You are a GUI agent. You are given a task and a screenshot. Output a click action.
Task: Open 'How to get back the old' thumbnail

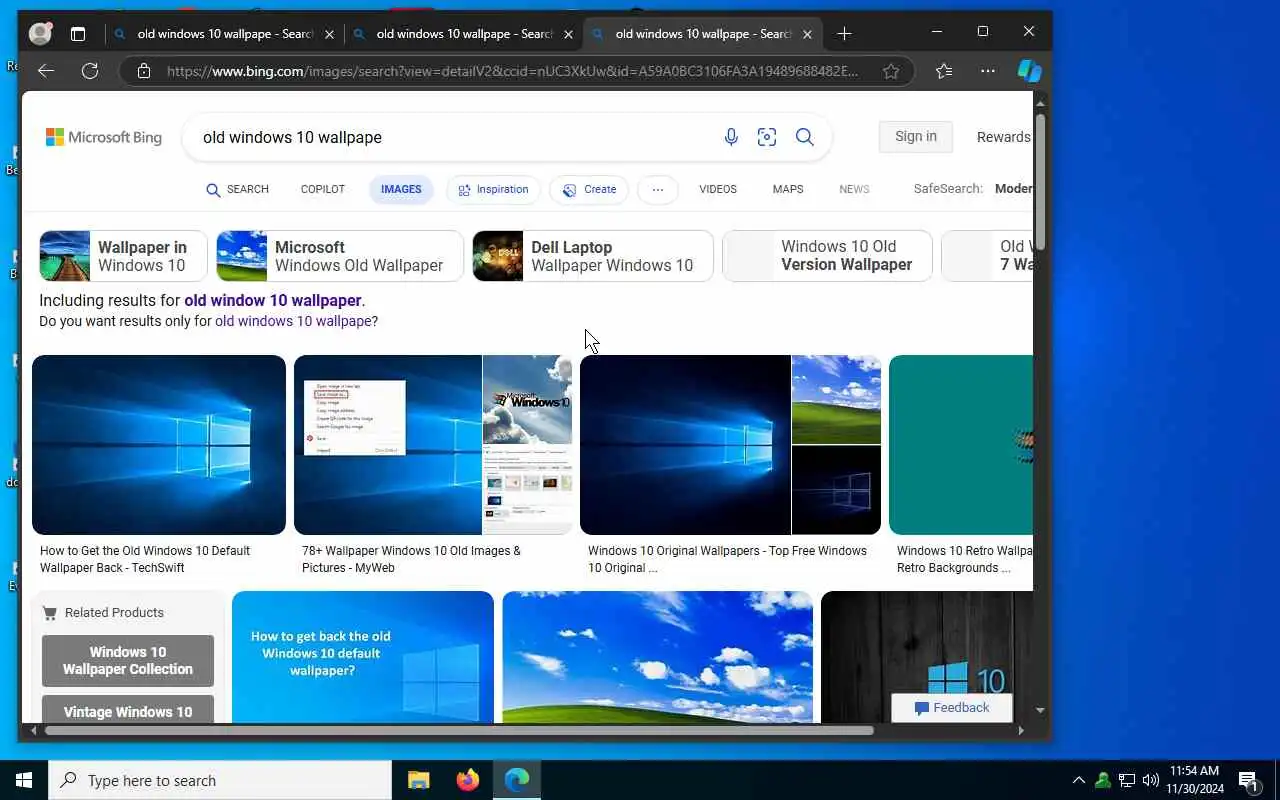pos(363,657)
